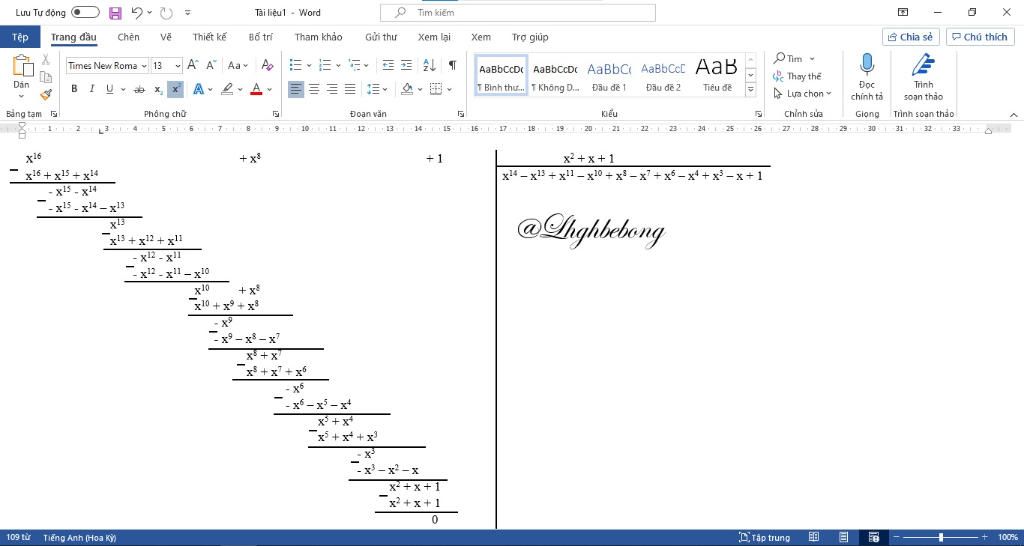Justify the paragraph text alignment

[x=350, y=89]
